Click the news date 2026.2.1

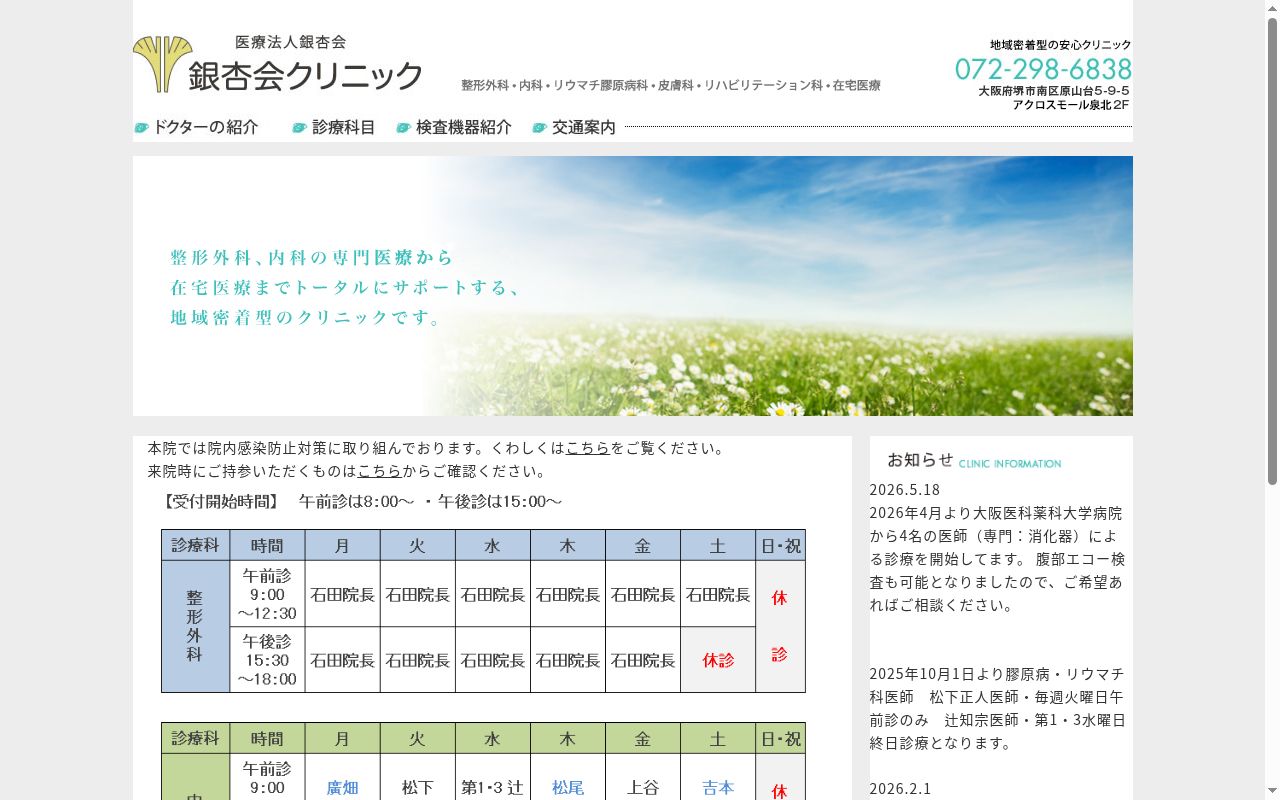coord(900,789)
